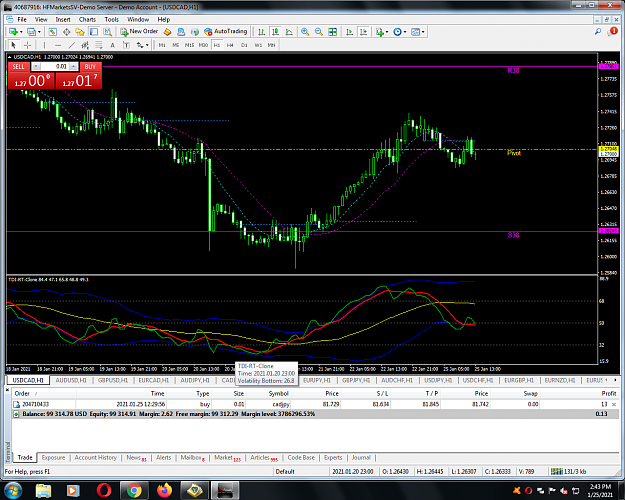Open the search magnifier icon
625x500 pixels.
(x=598, y=31)
